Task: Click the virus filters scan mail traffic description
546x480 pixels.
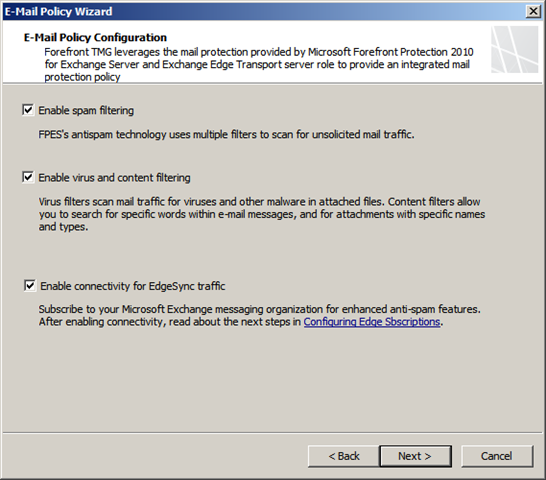Action: pyautogui.click(x=262, y=214)
